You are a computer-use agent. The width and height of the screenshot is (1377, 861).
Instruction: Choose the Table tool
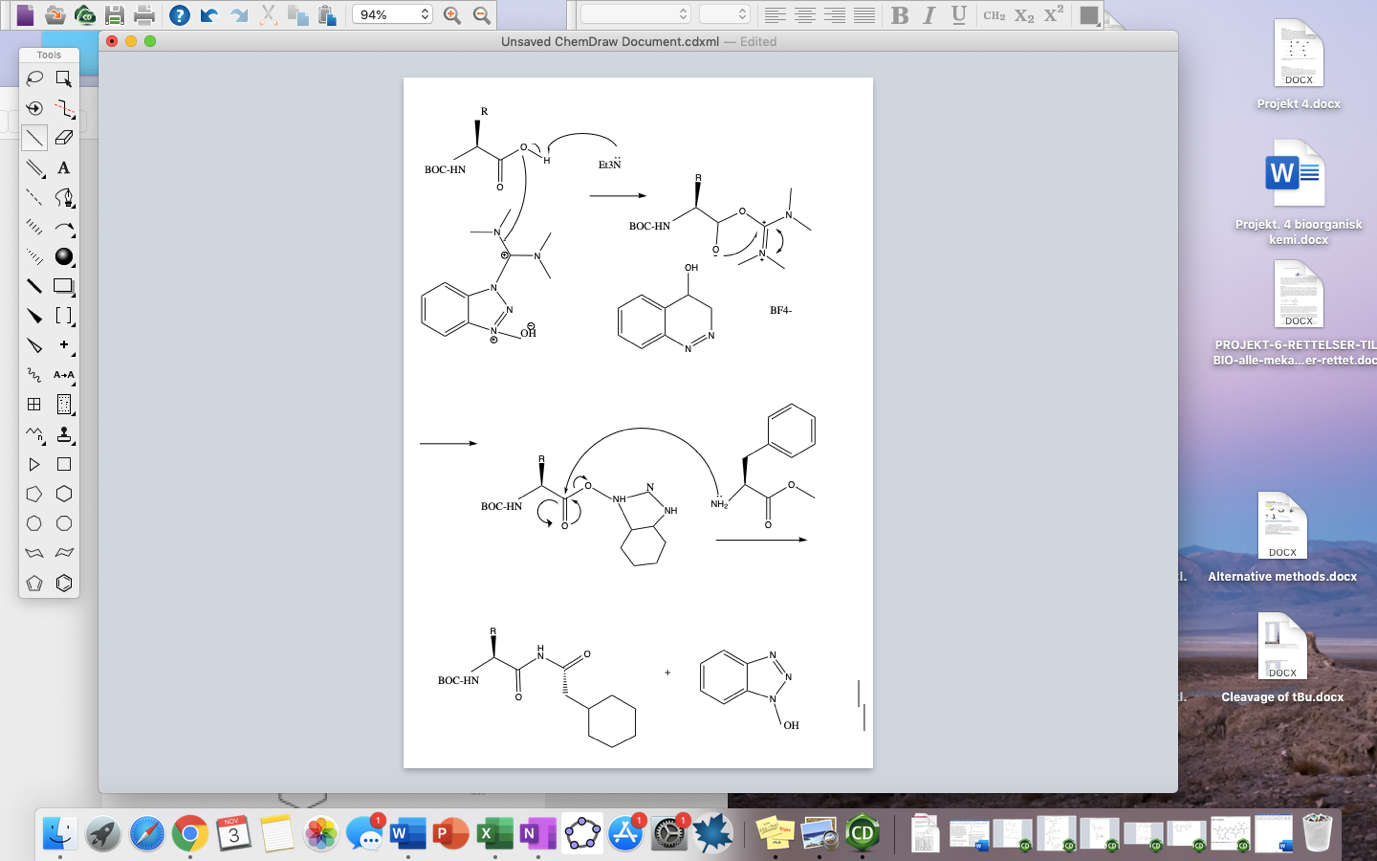pyautogui.click(x=34, y=405)
